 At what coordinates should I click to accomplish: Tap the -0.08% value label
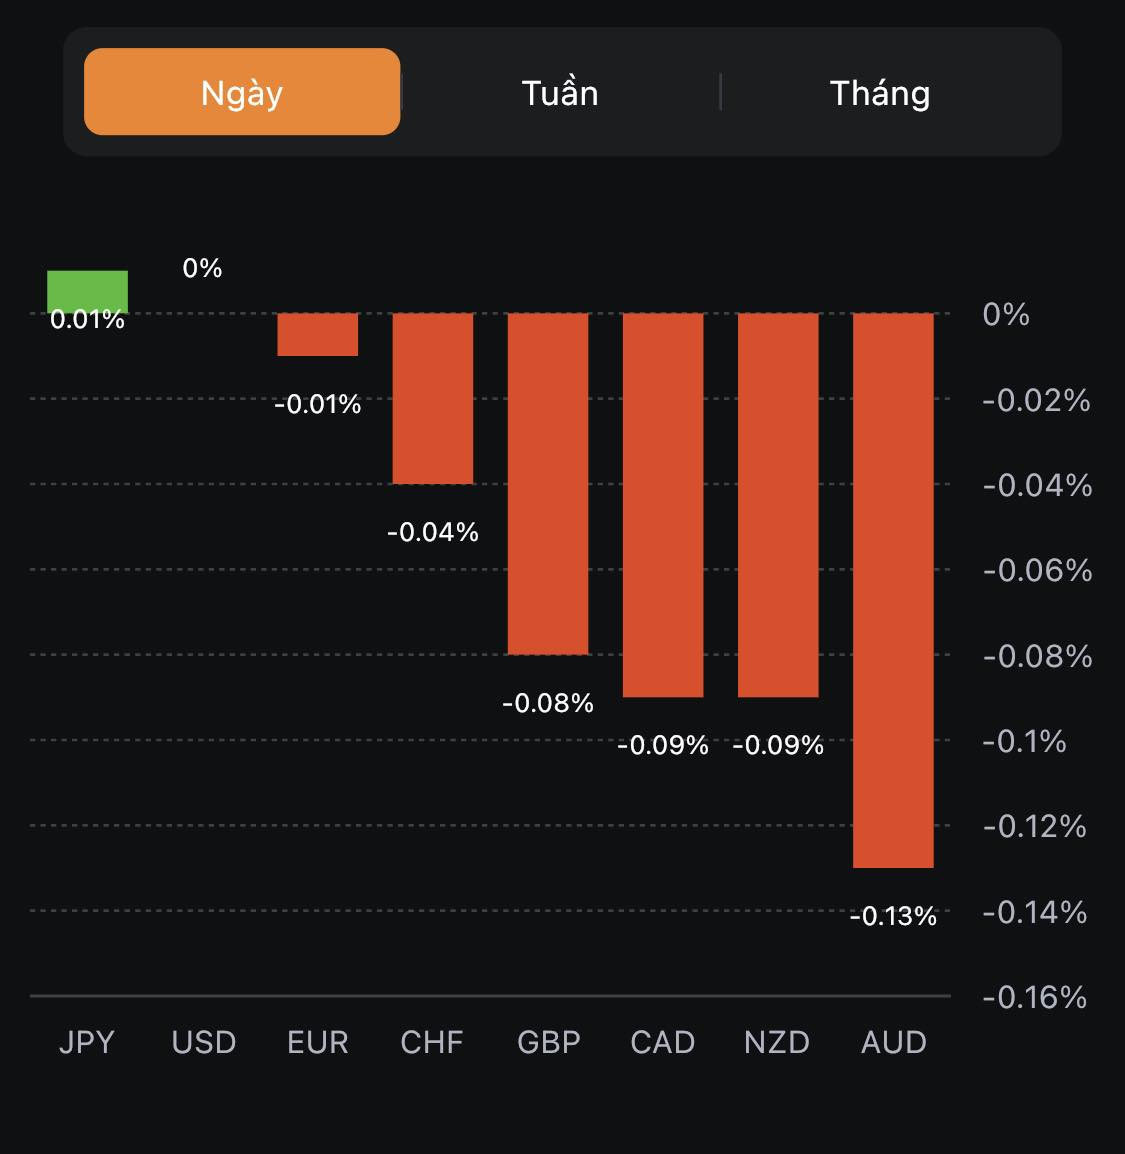click(x=548, y=703)
